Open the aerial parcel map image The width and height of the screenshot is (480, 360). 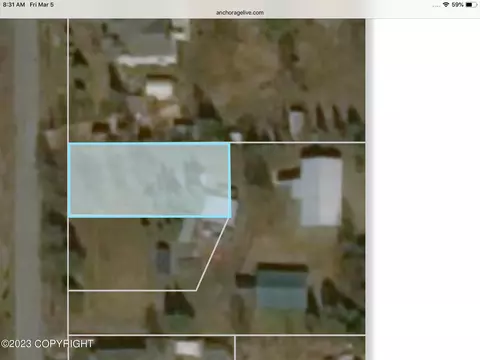click(183, 189)
